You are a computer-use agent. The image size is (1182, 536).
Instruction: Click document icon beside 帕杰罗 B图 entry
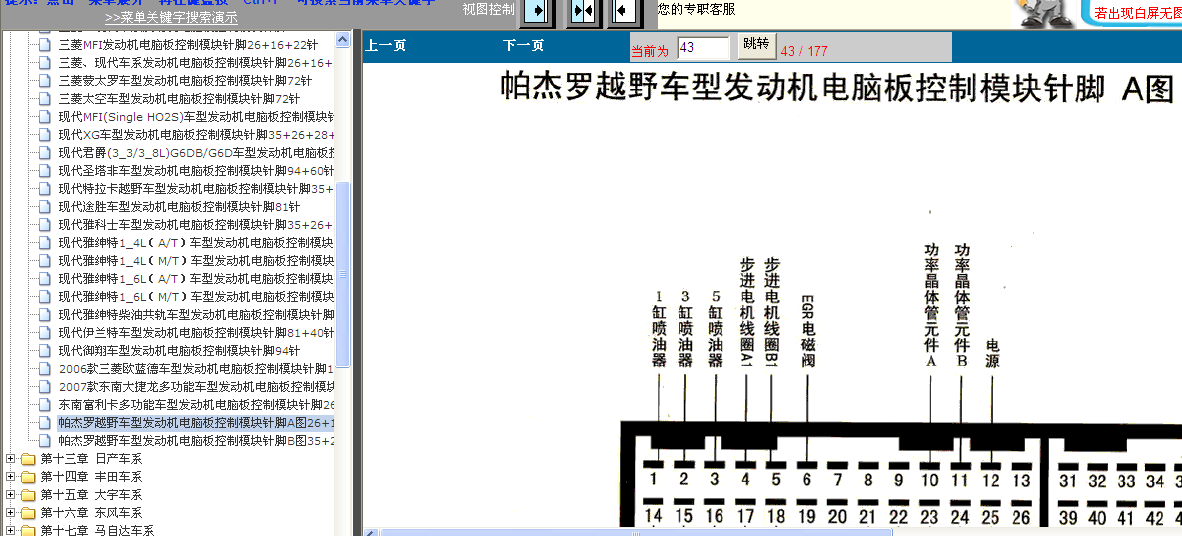pyautogui.click(x=46, y=440)
